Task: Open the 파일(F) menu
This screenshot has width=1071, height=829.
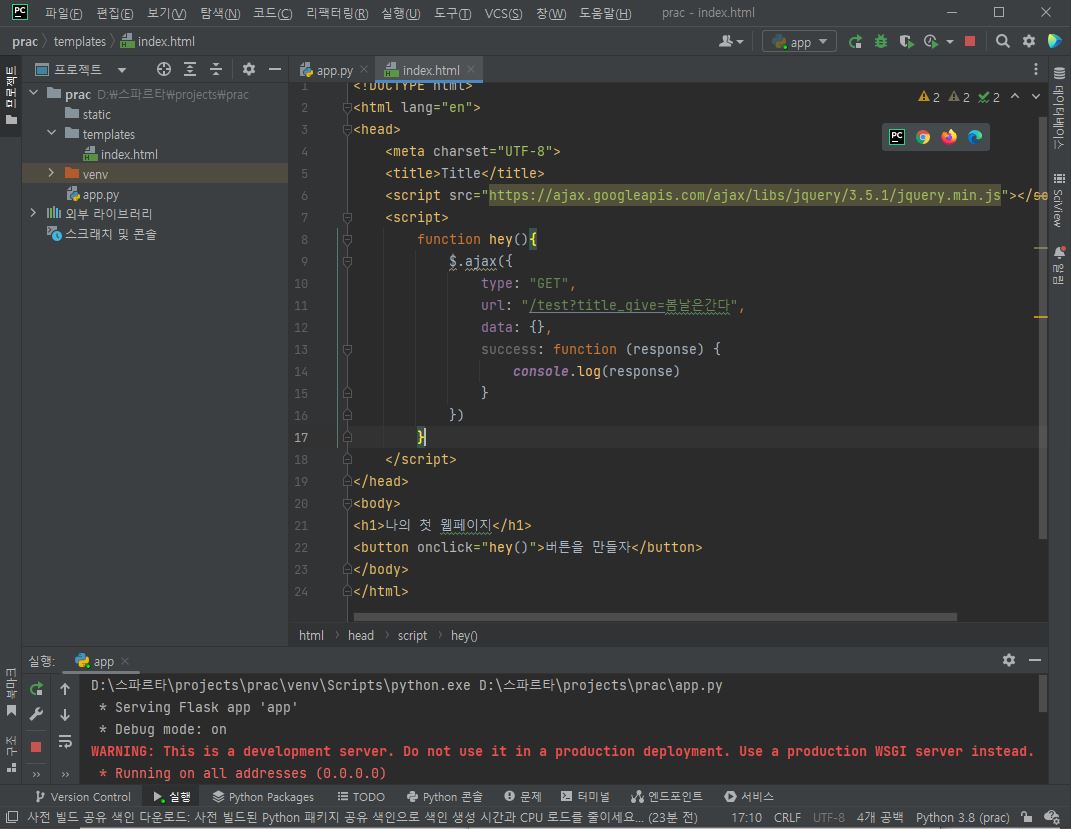Action: (x=64, y=13)
